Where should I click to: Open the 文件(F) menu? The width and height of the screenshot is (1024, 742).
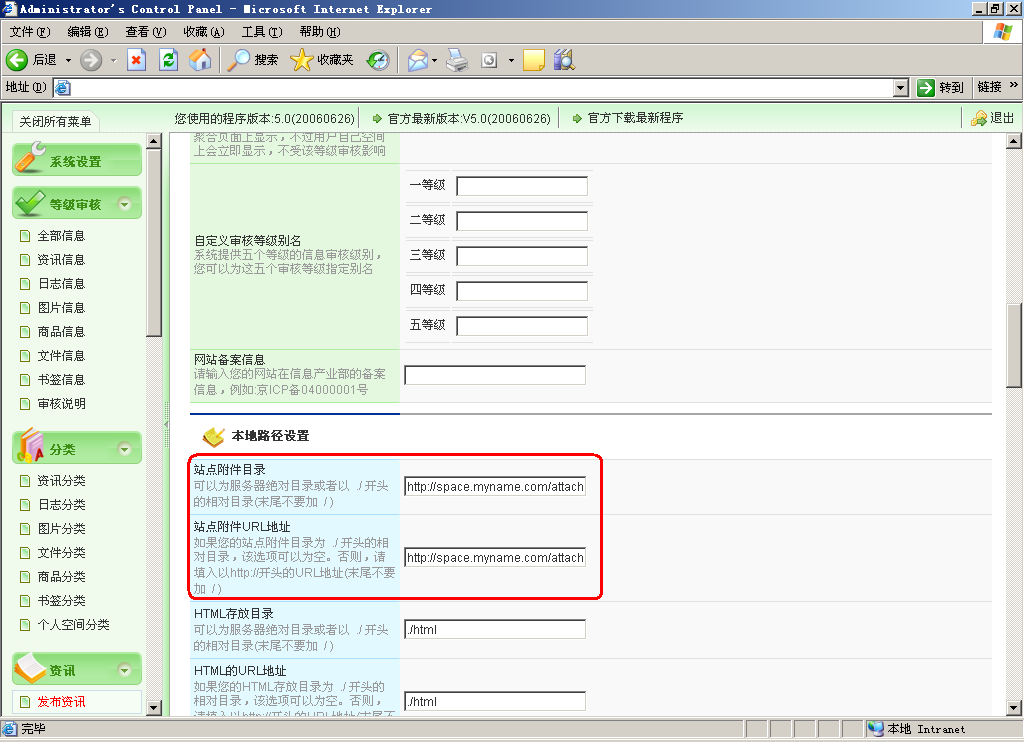pos(30,31)
